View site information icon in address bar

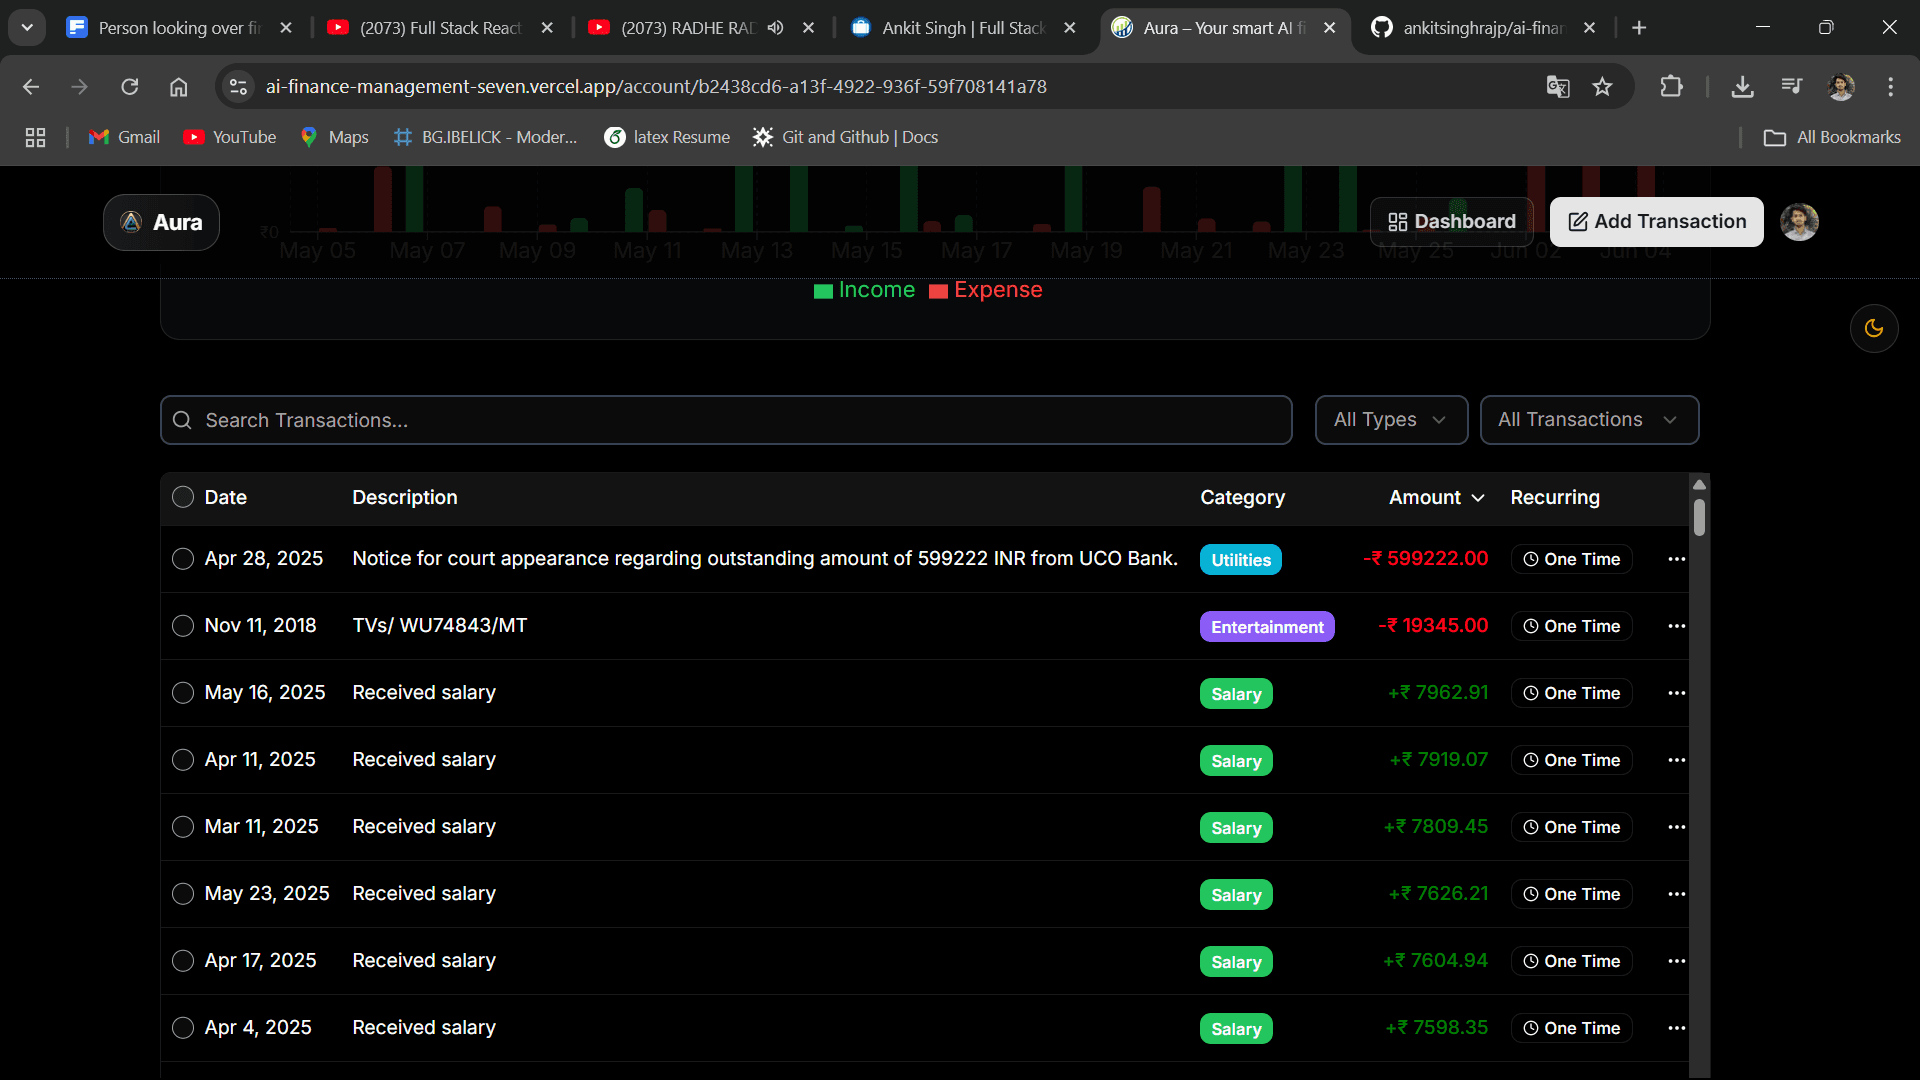coord(238,87)
